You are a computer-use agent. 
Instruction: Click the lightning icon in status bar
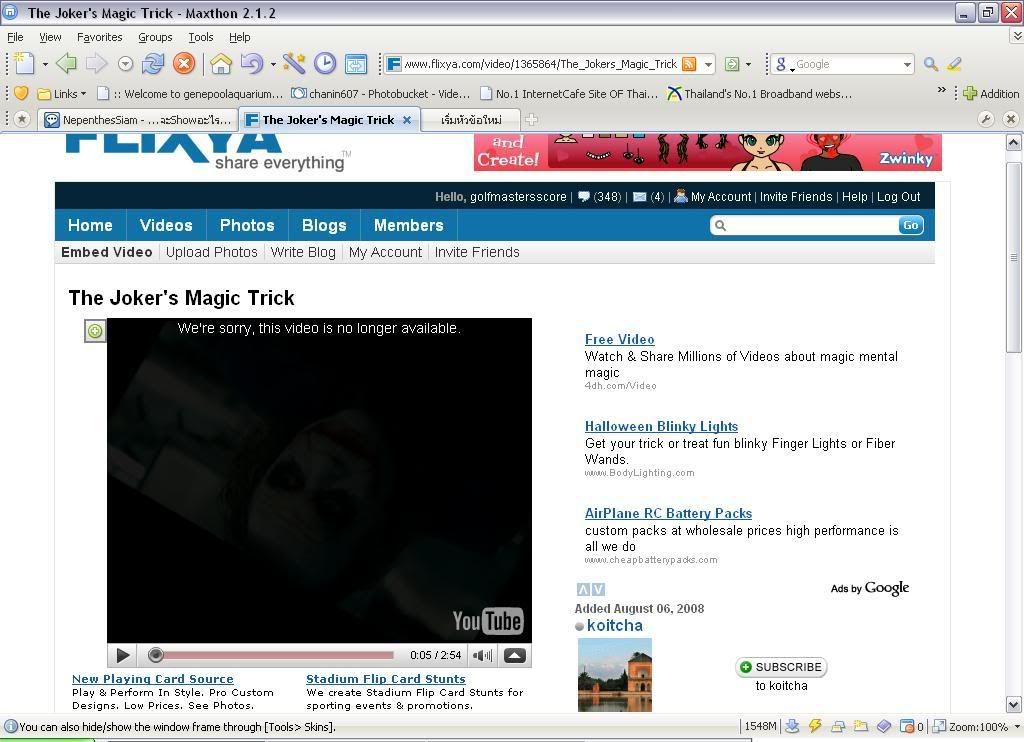(x=815, y=726)
